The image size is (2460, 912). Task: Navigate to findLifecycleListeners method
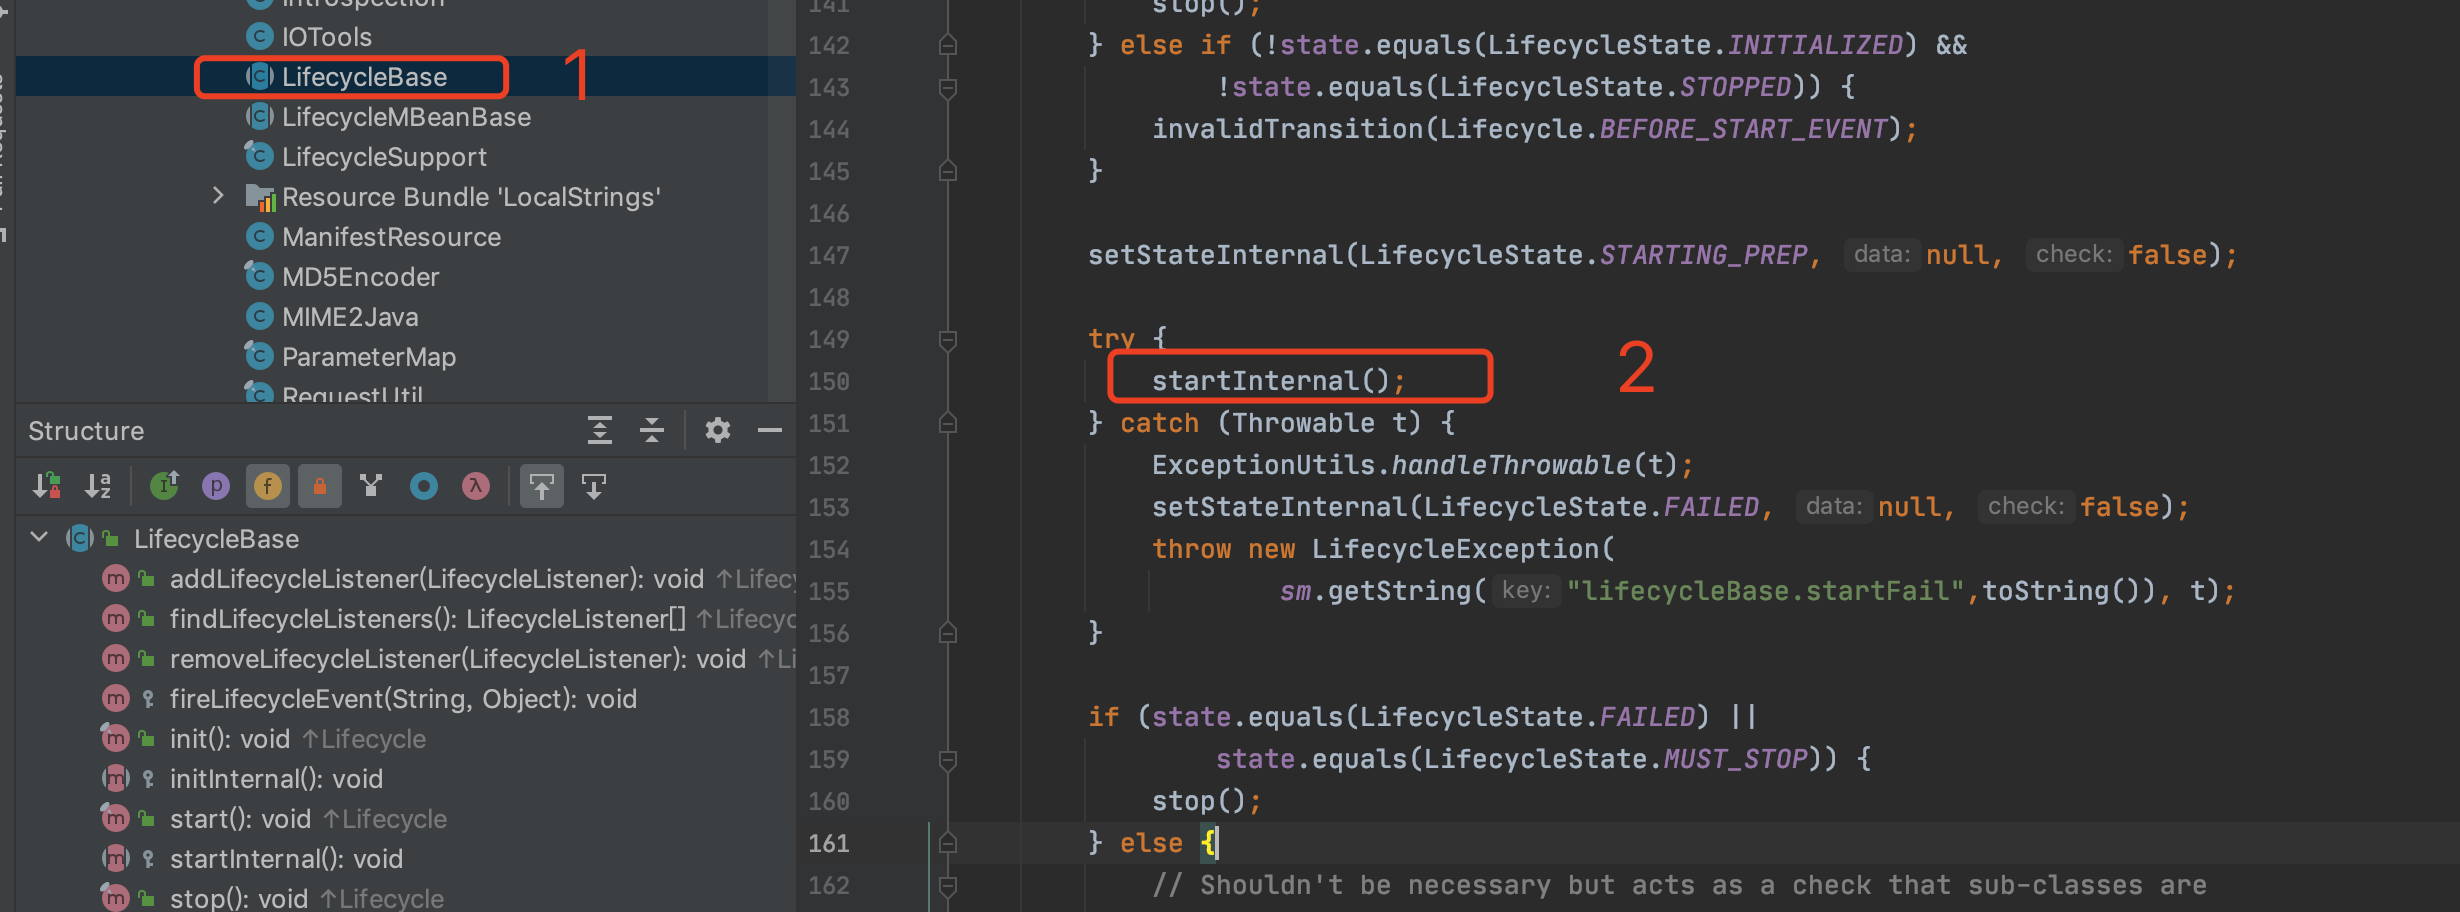point(428,619)
